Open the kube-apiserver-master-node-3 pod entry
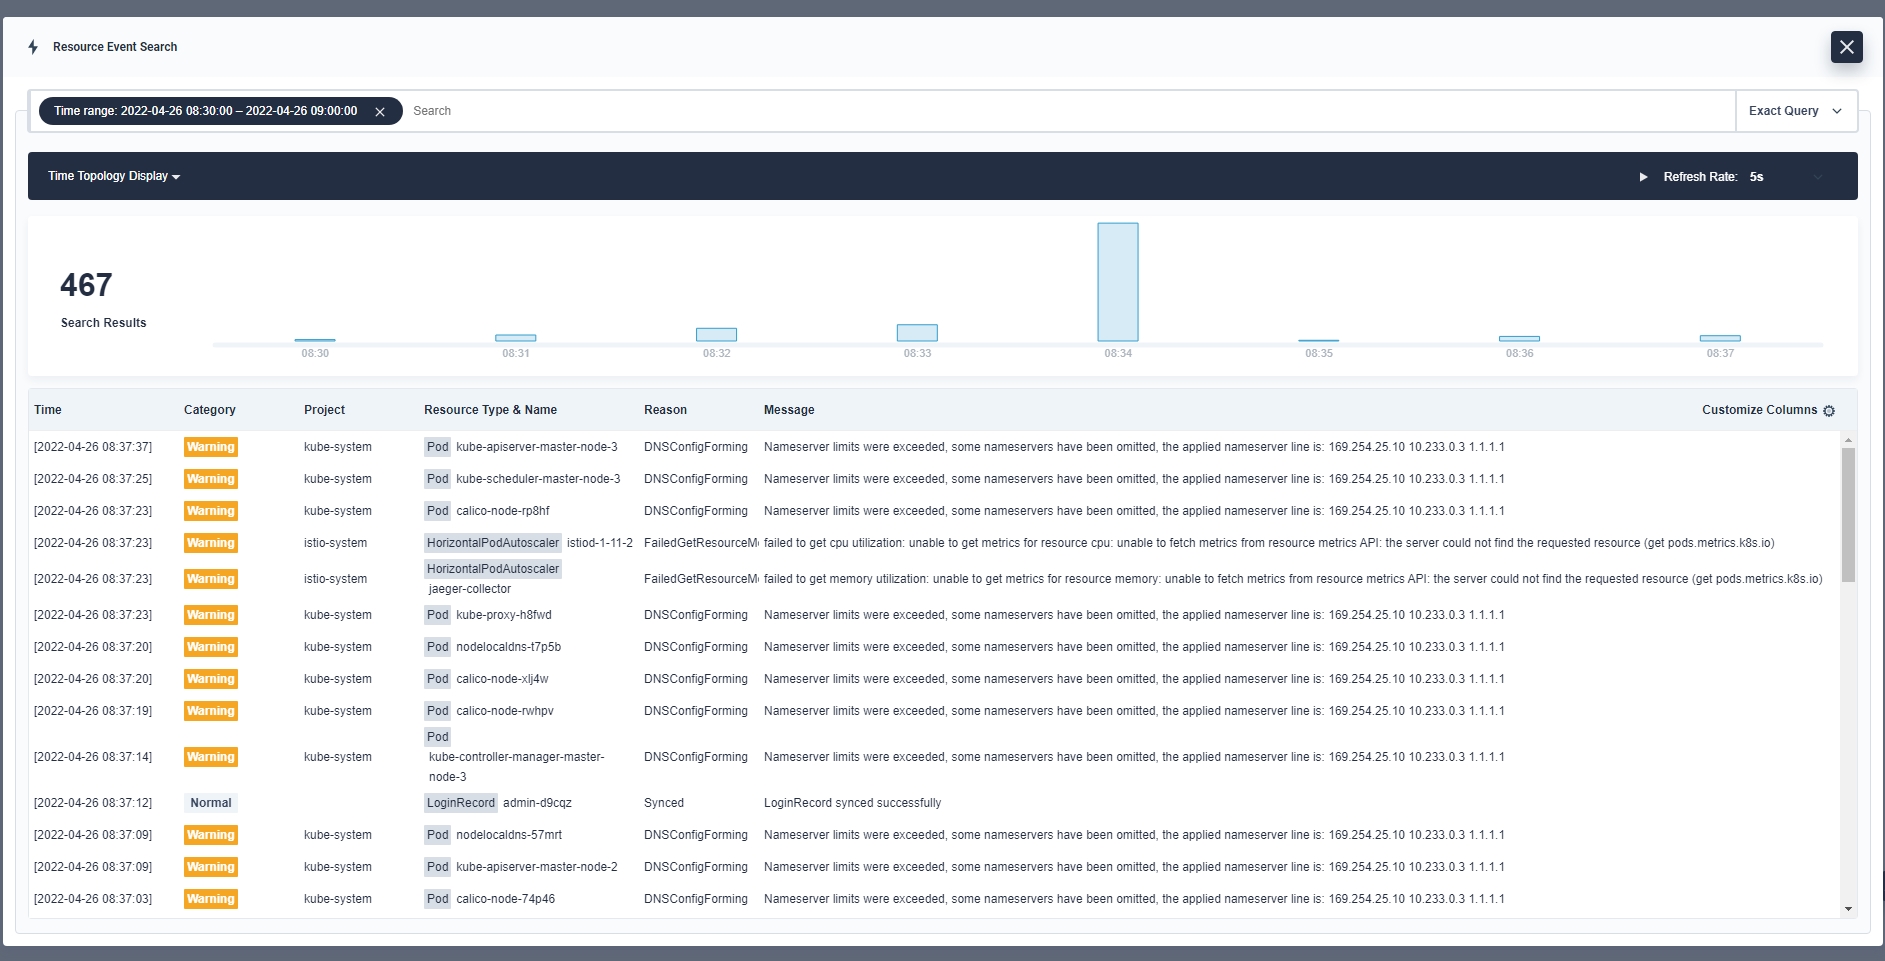Image resolution: width=1885 pixels, height=961 pixels. pyautogui.click(x=536, y=447)
